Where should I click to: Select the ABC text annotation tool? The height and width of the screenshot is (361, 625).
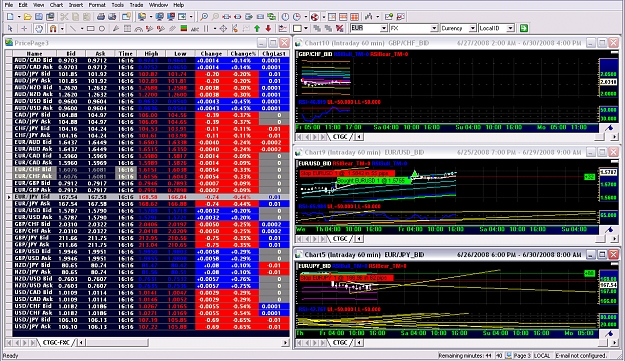pos(195,29)
